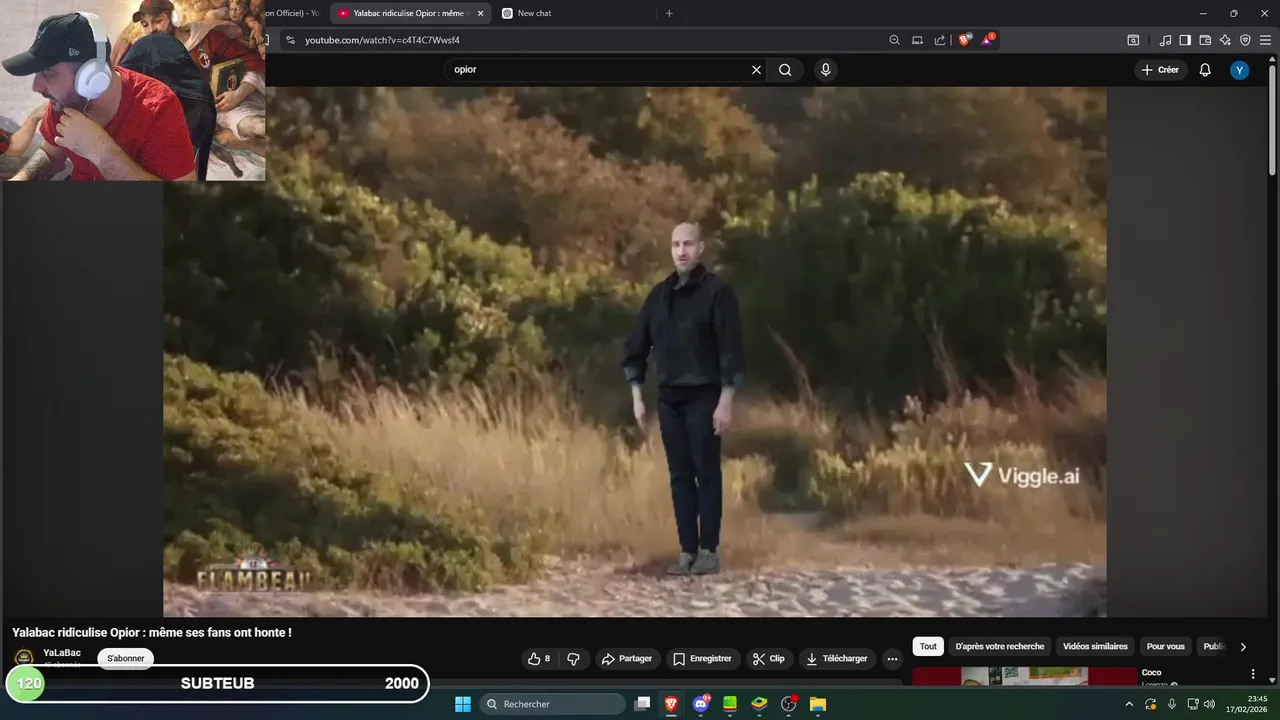Screen dimensions: 1280x720
Task: Open more actions three-dot menu under video
Action: click(892, 659)
